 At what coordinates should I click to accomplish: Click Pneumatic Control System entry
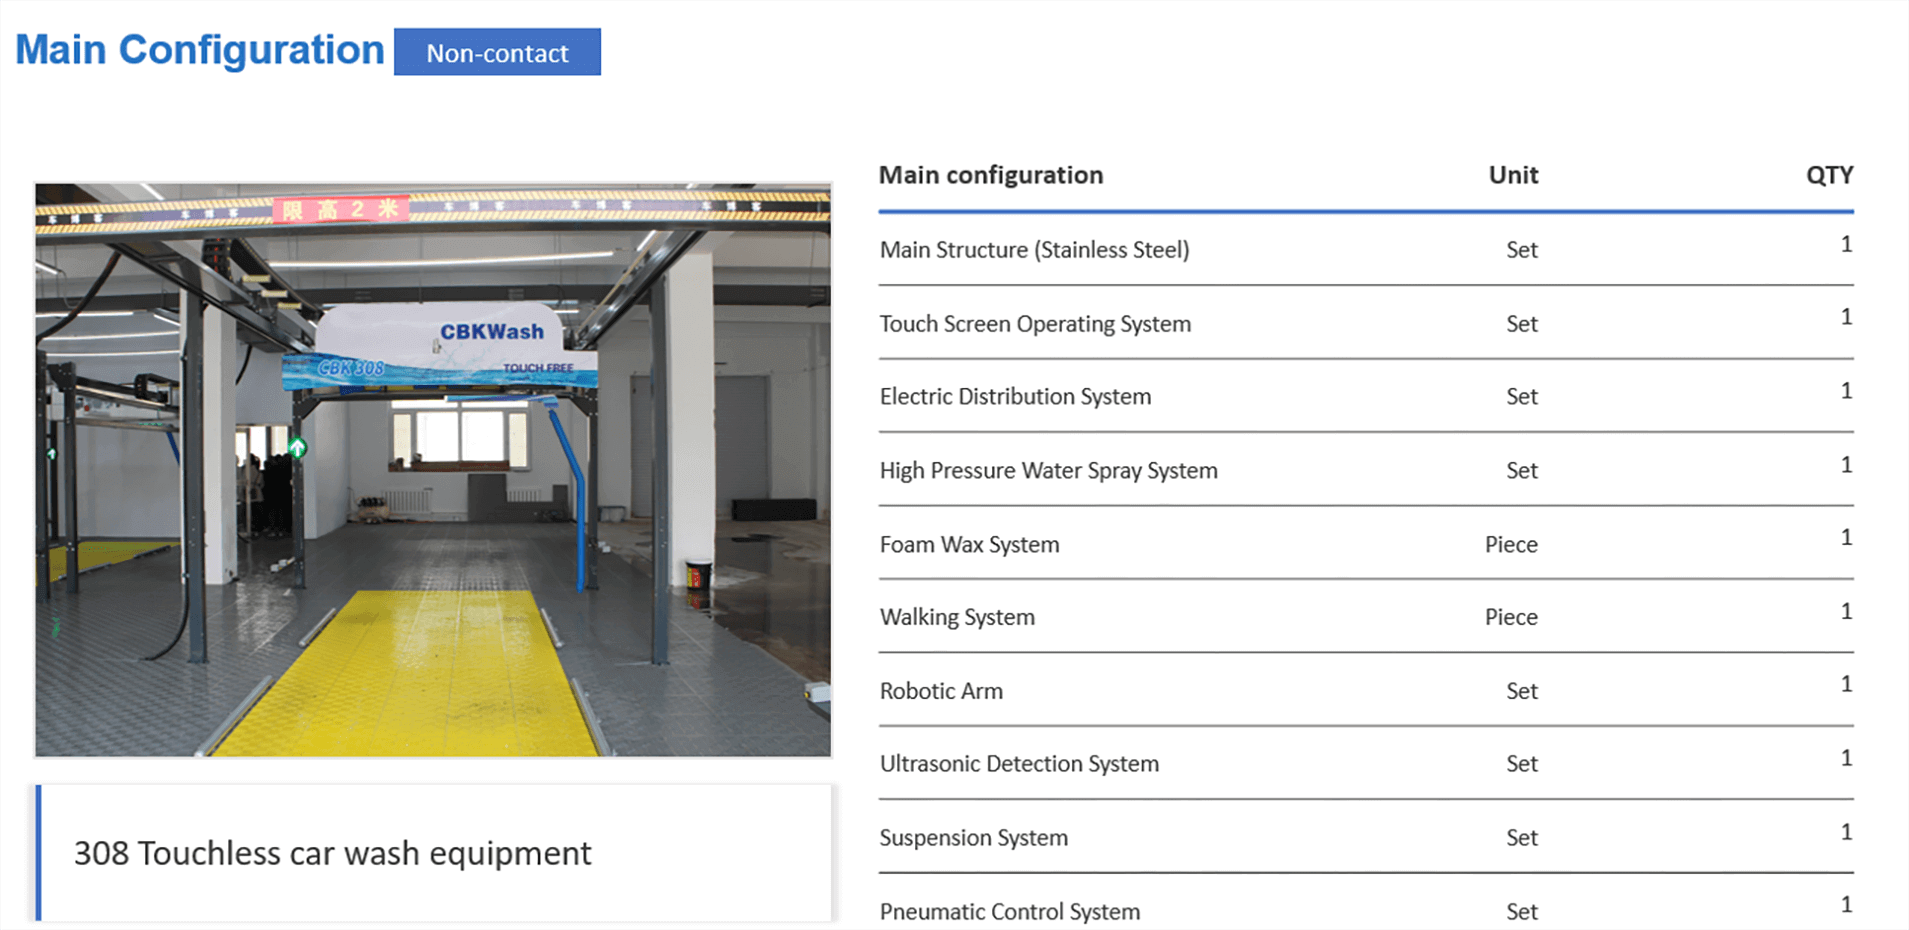(1009, 911)
